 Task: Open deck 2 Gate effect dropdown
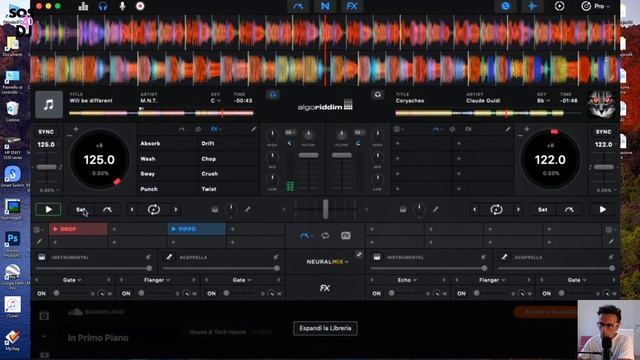point(577,280)
